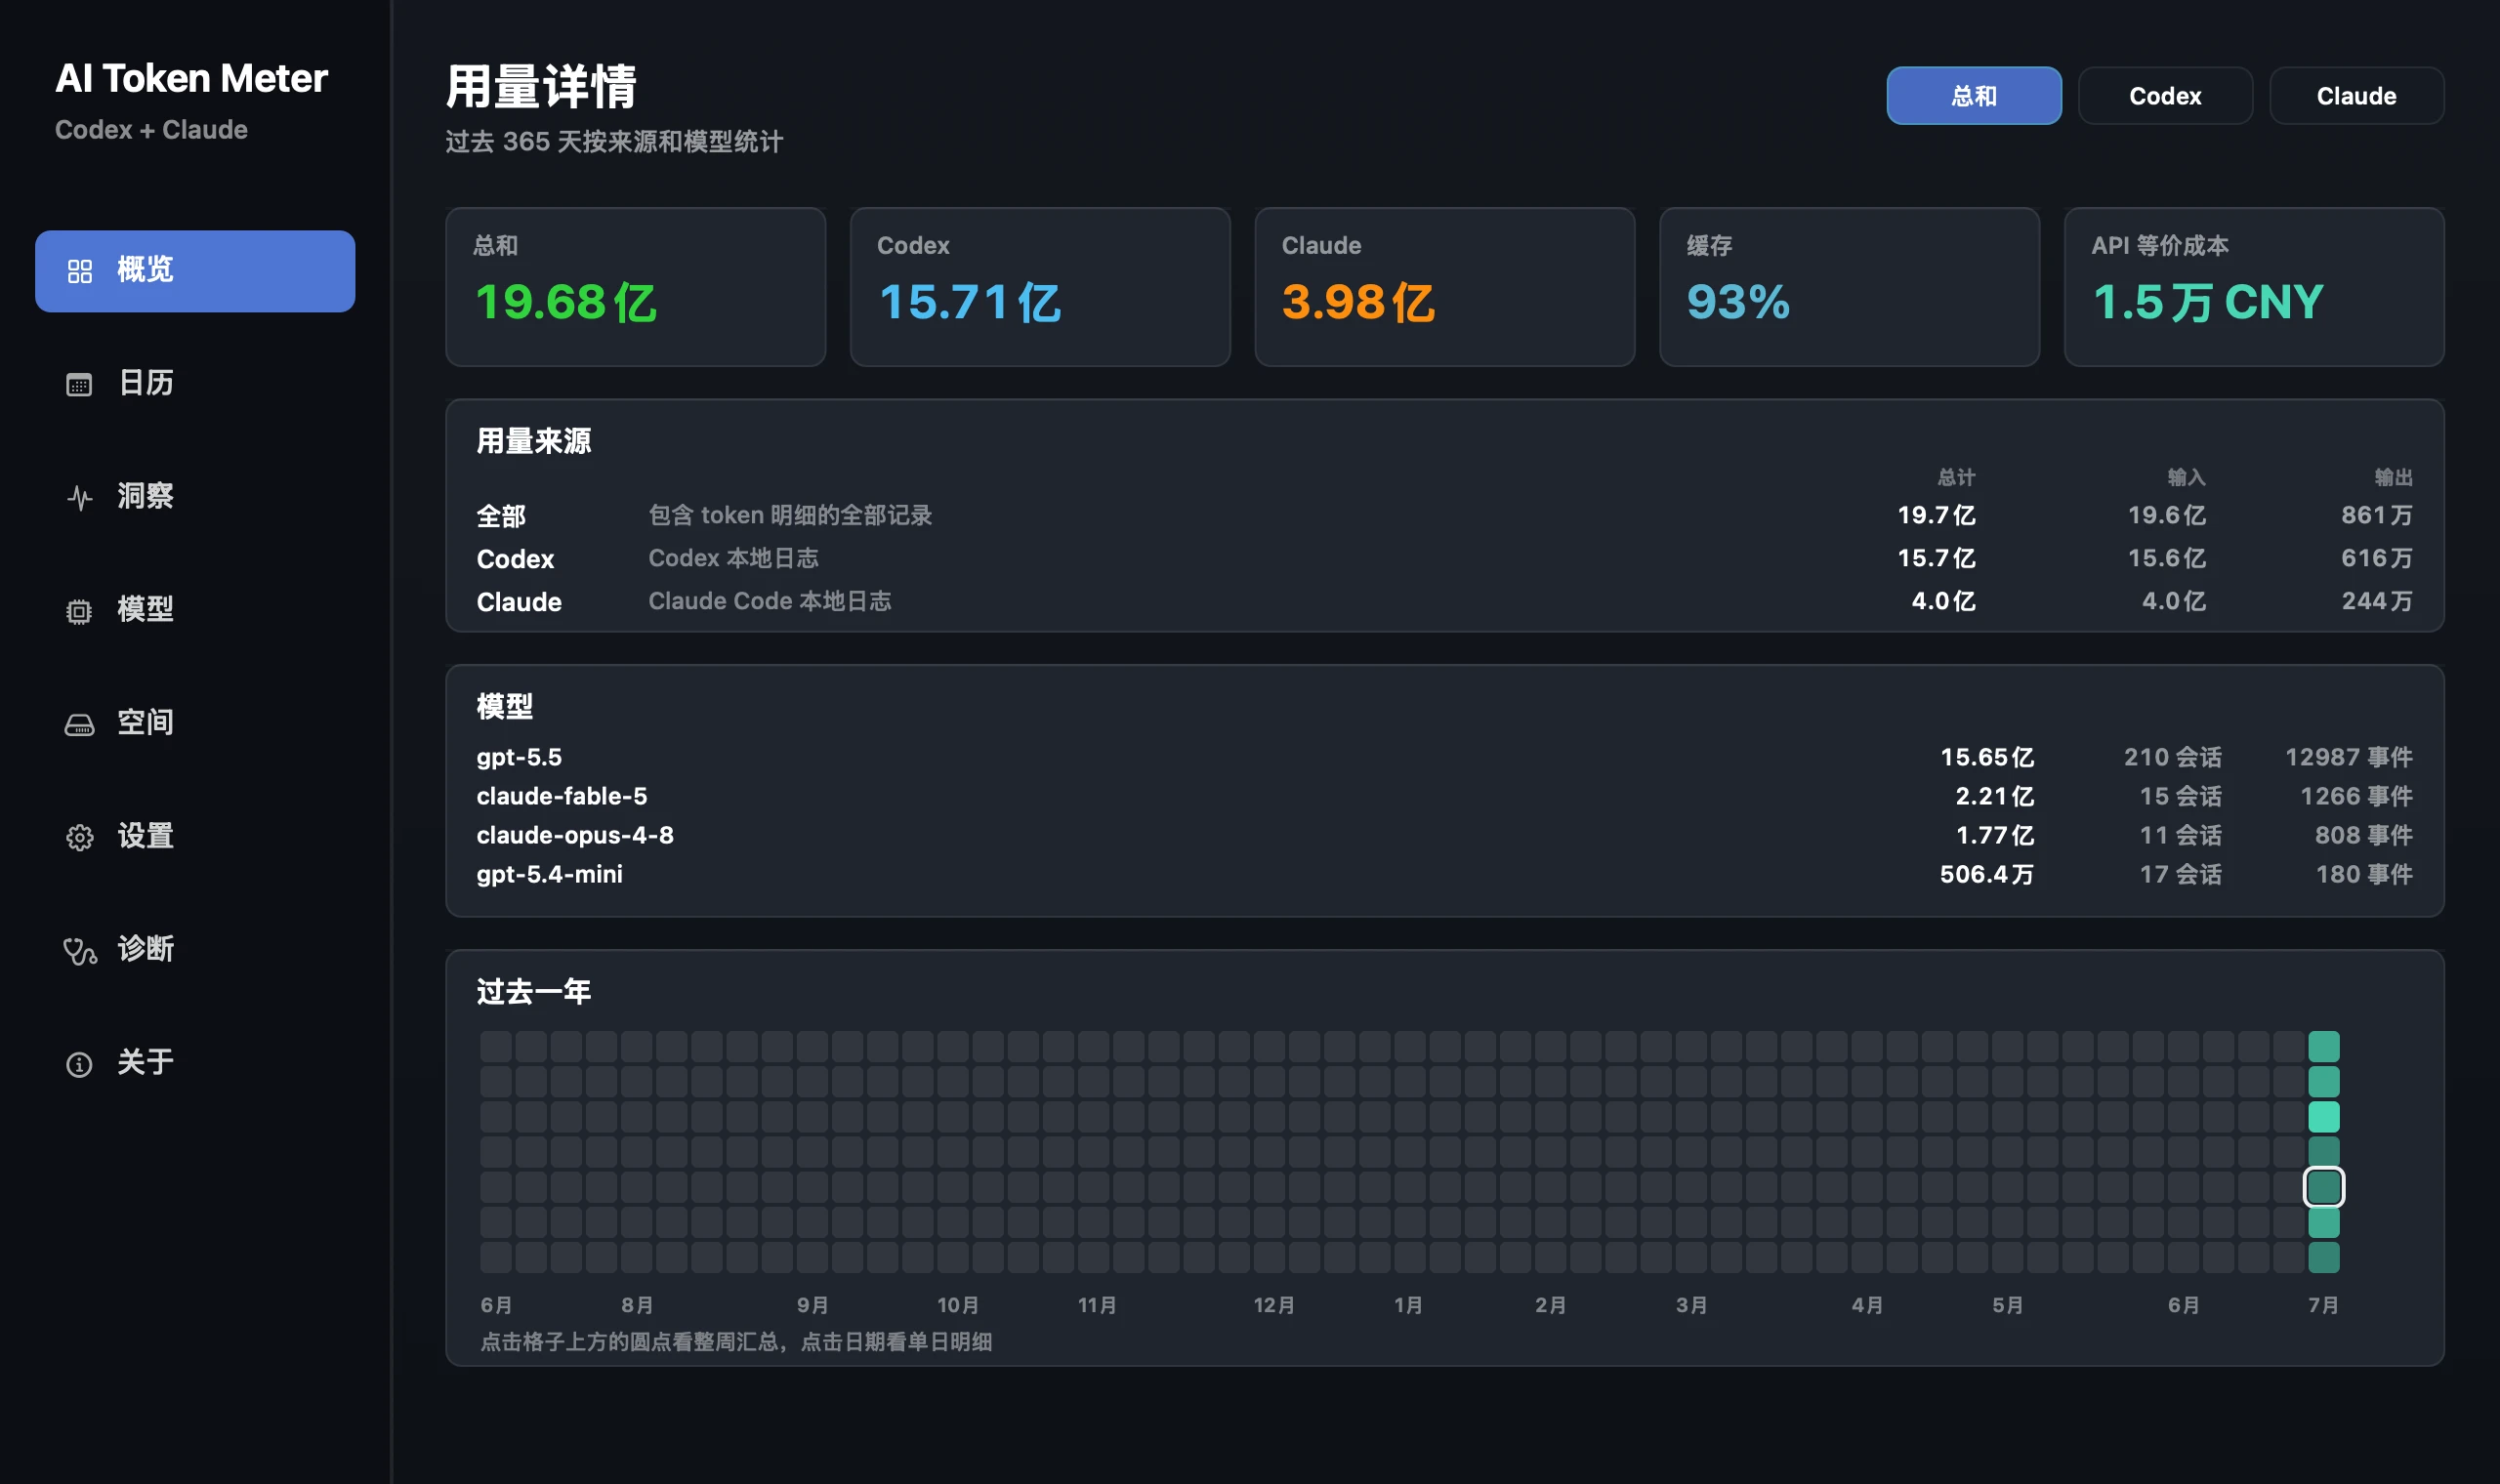Click the 诊断 stethoscope icon
Image resolution: width=2500 pixels, height=1484 pixels.
pos(80,950)
